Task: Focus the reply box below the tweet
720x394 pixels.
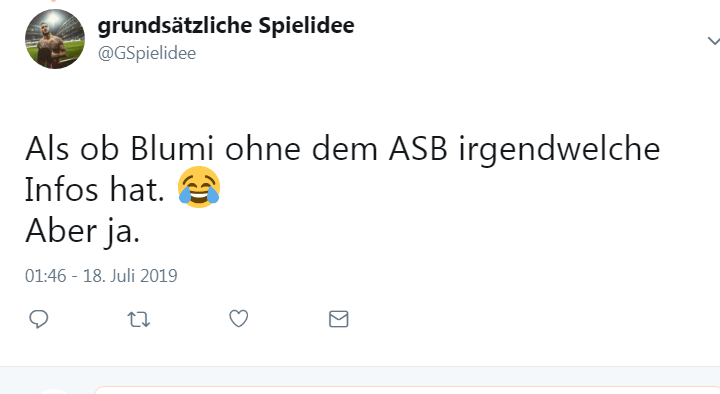Action: (407, 390)
